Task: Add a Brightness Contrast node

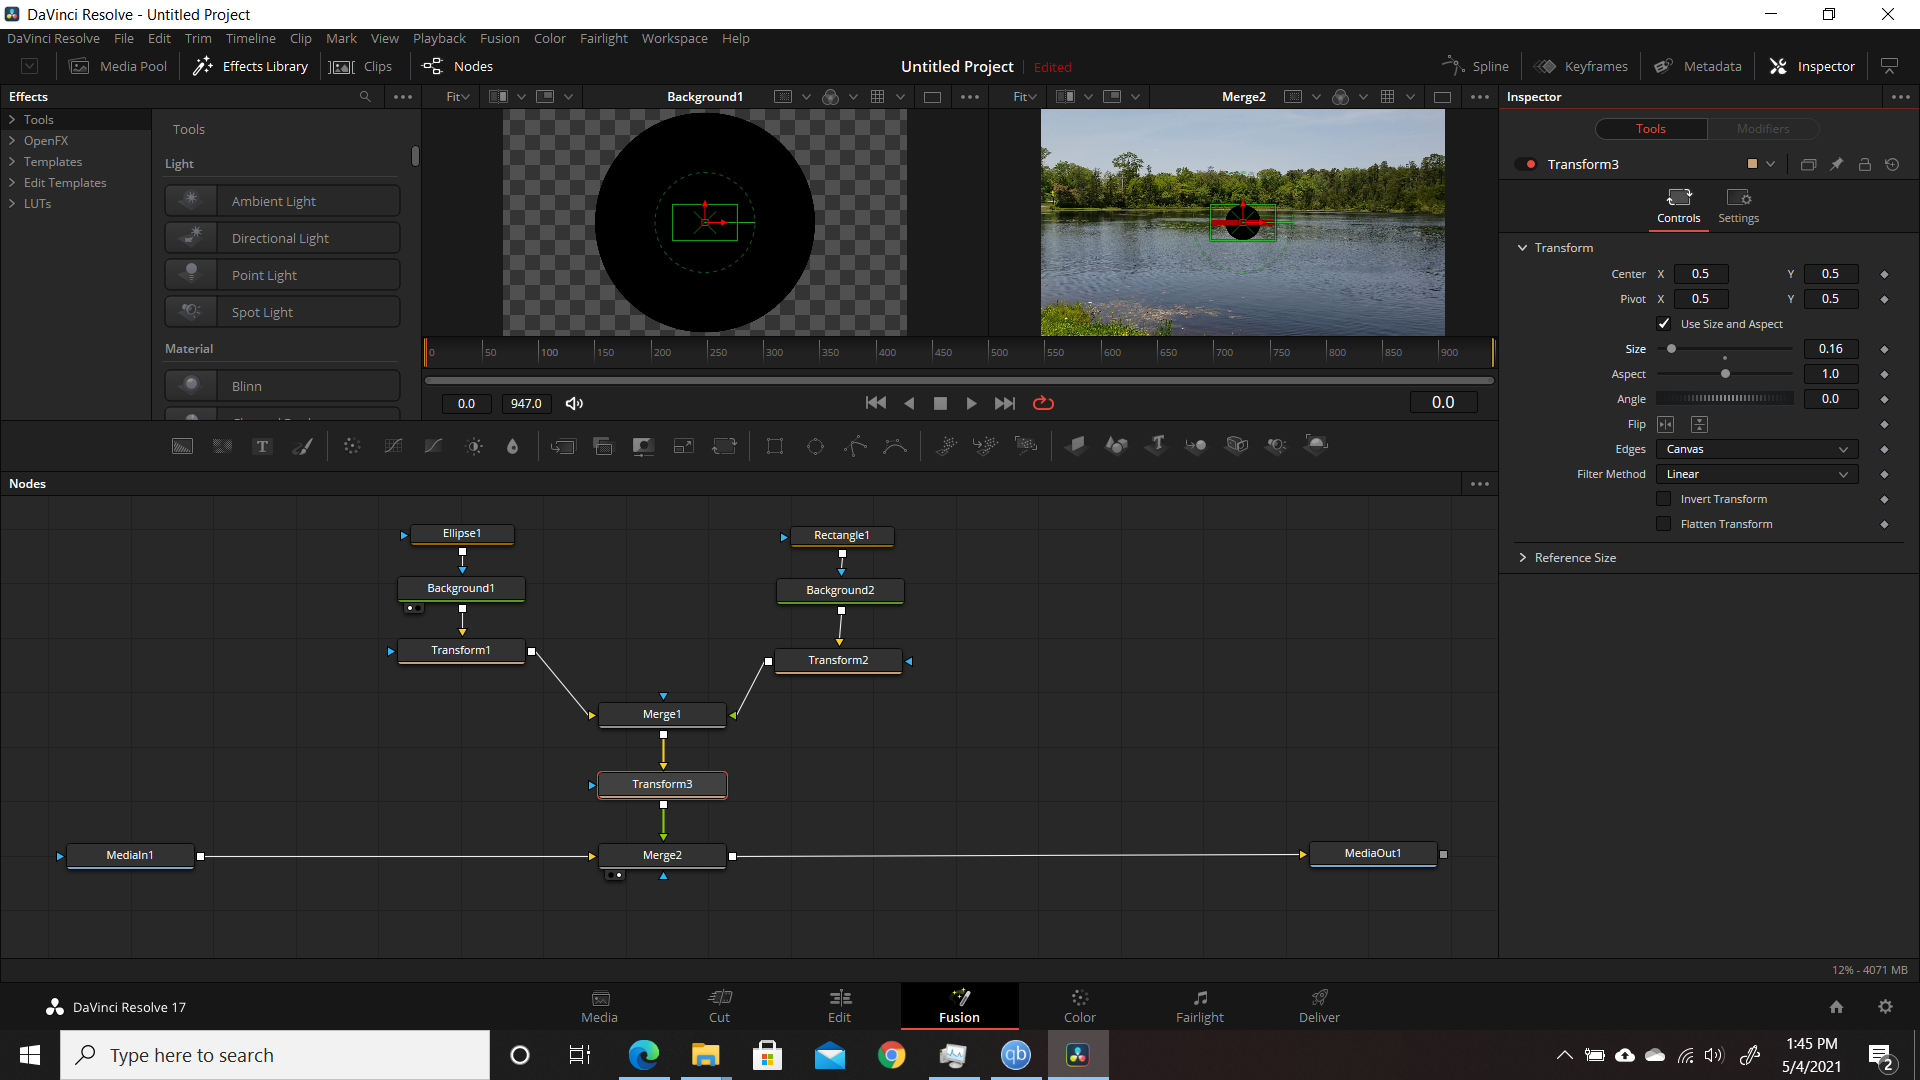Action: (474, 446)
